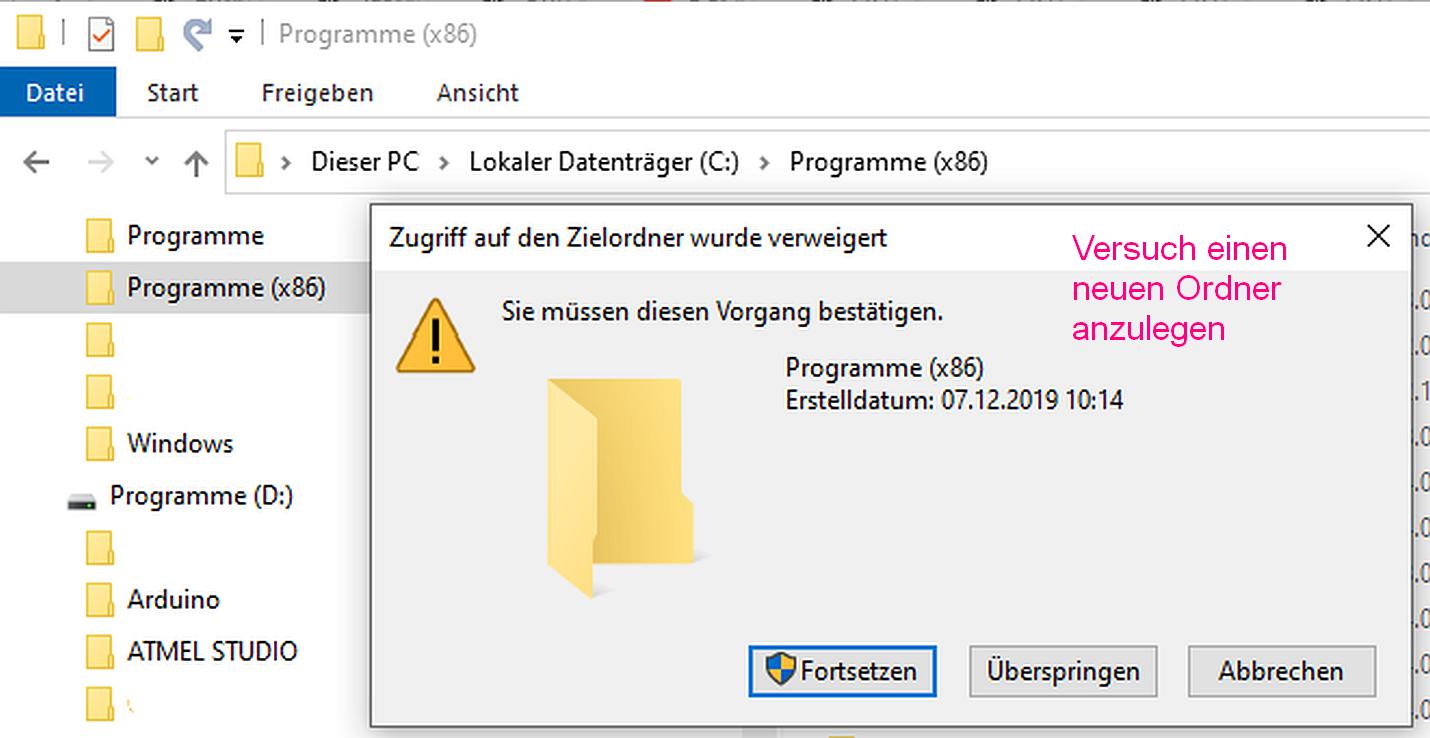Open the quick access toolbar customize dropdown
This screenshot has height=738, width=1430.
click(x=236, y=37)
